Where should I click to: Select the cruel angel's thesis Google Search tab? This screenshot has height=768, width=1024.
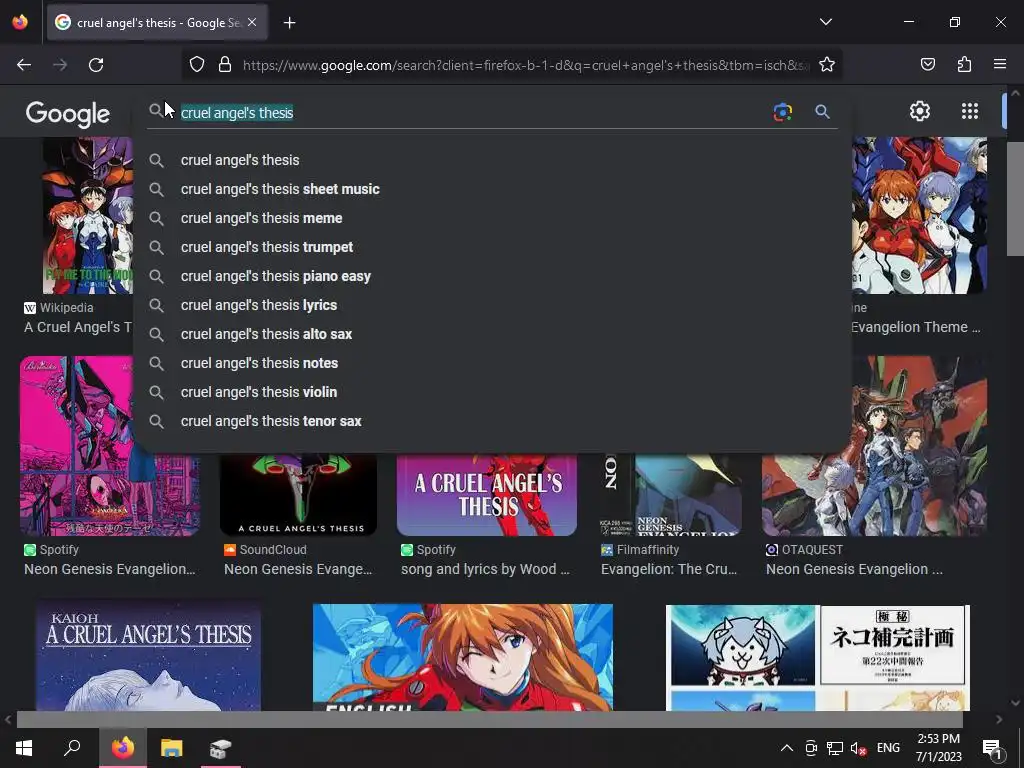click(157, 23)
